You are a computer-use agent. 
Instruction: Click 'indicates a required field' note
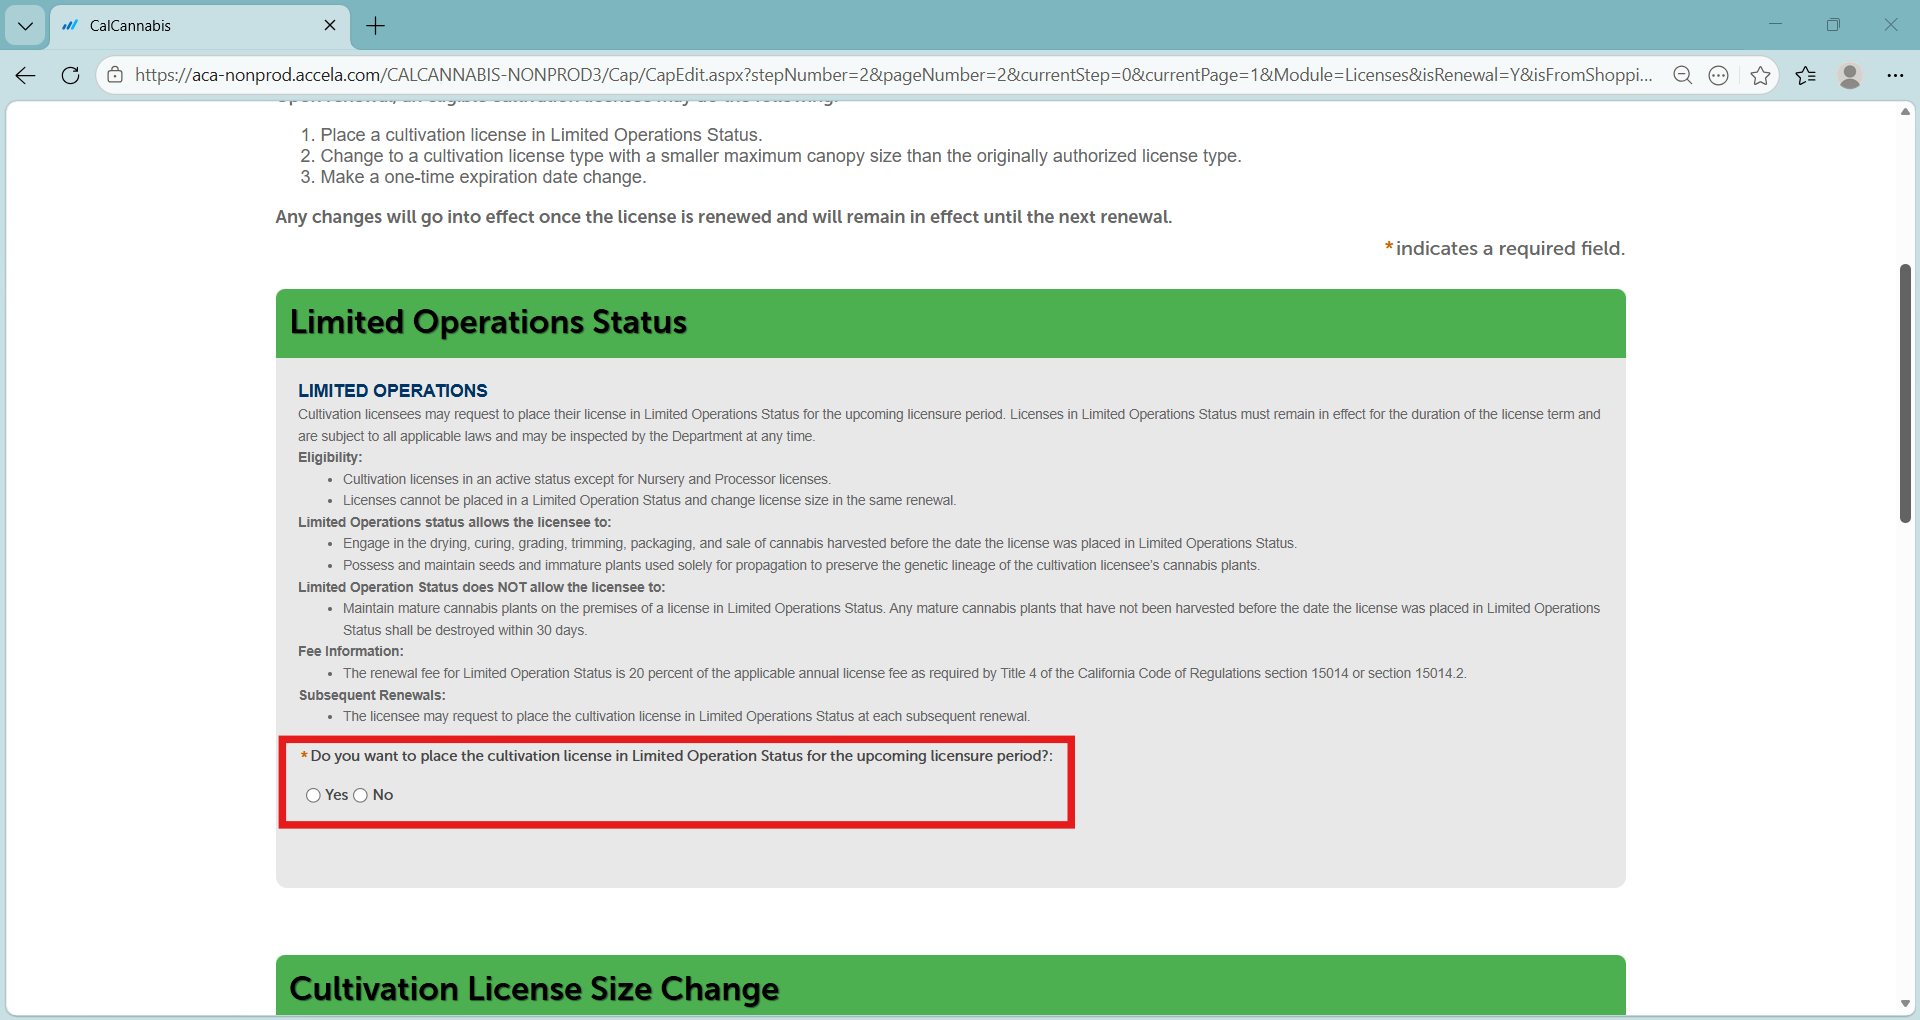point(1505,249)
